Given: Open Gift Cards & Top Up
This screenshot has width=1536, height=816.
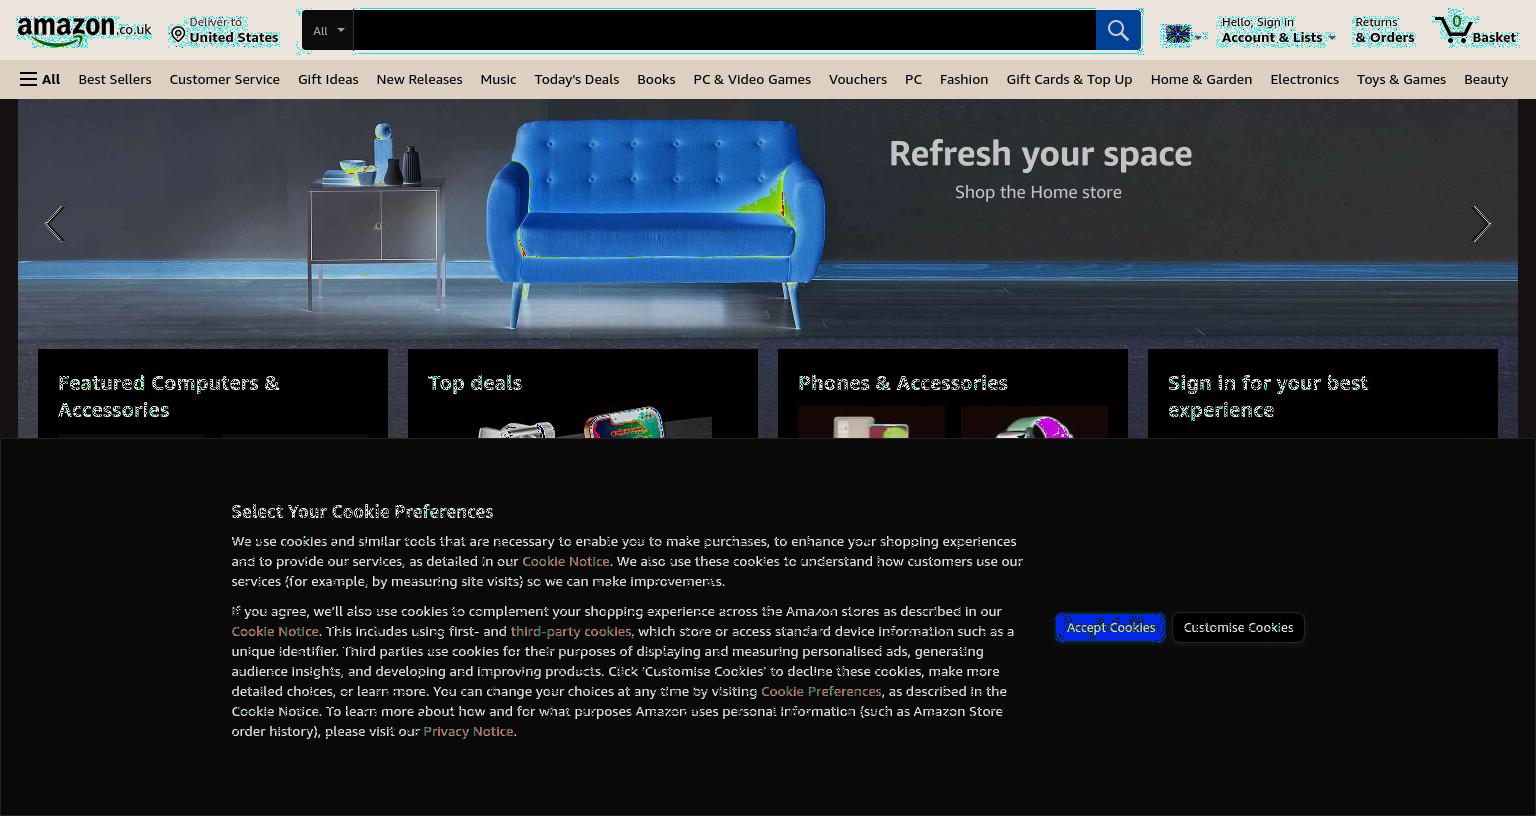Looking at the screenshot, I should pos(1069,79).
